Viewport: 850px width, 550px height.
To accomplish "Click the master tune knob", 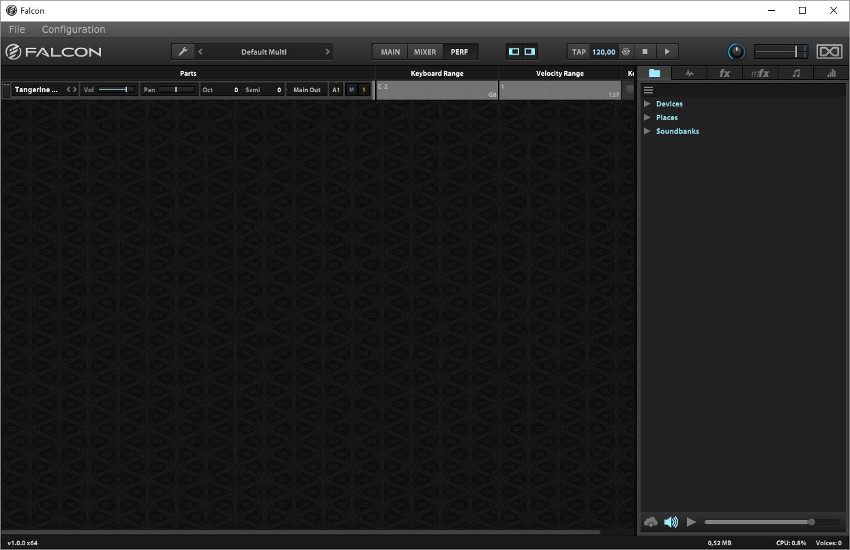I will [x=736, y=51].
